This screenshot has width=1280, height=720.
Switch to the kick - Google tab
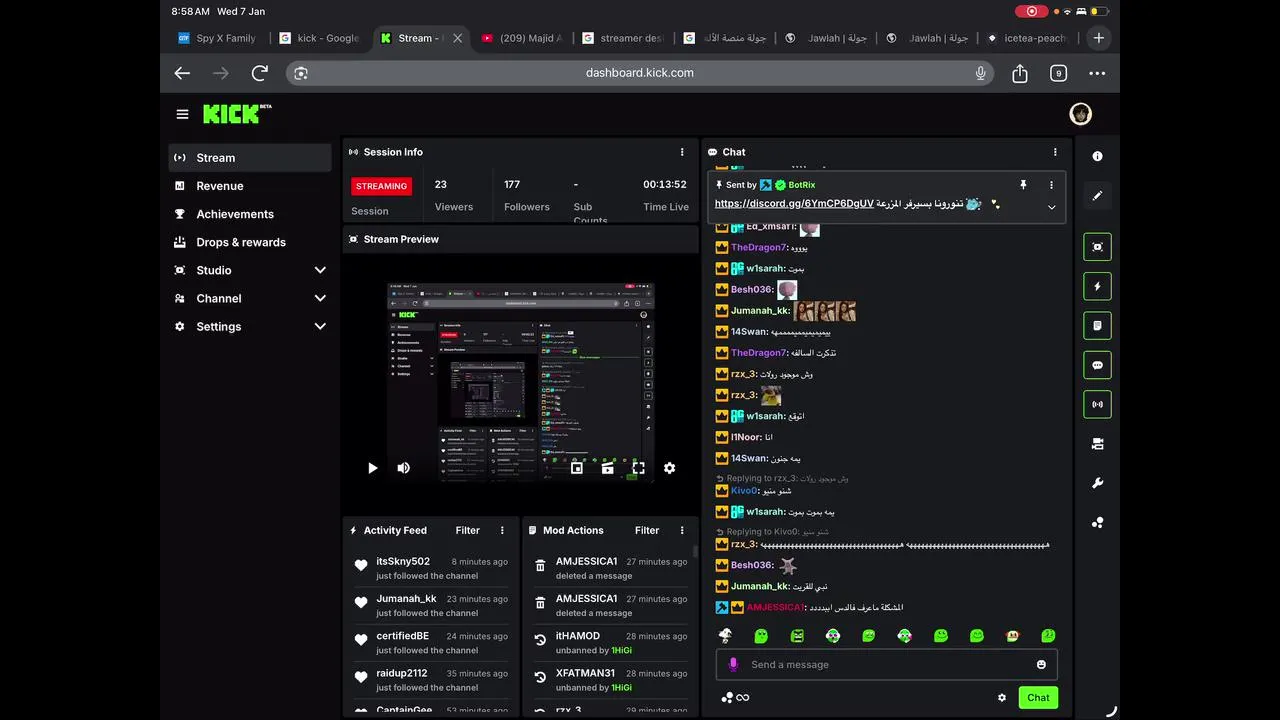319,38
